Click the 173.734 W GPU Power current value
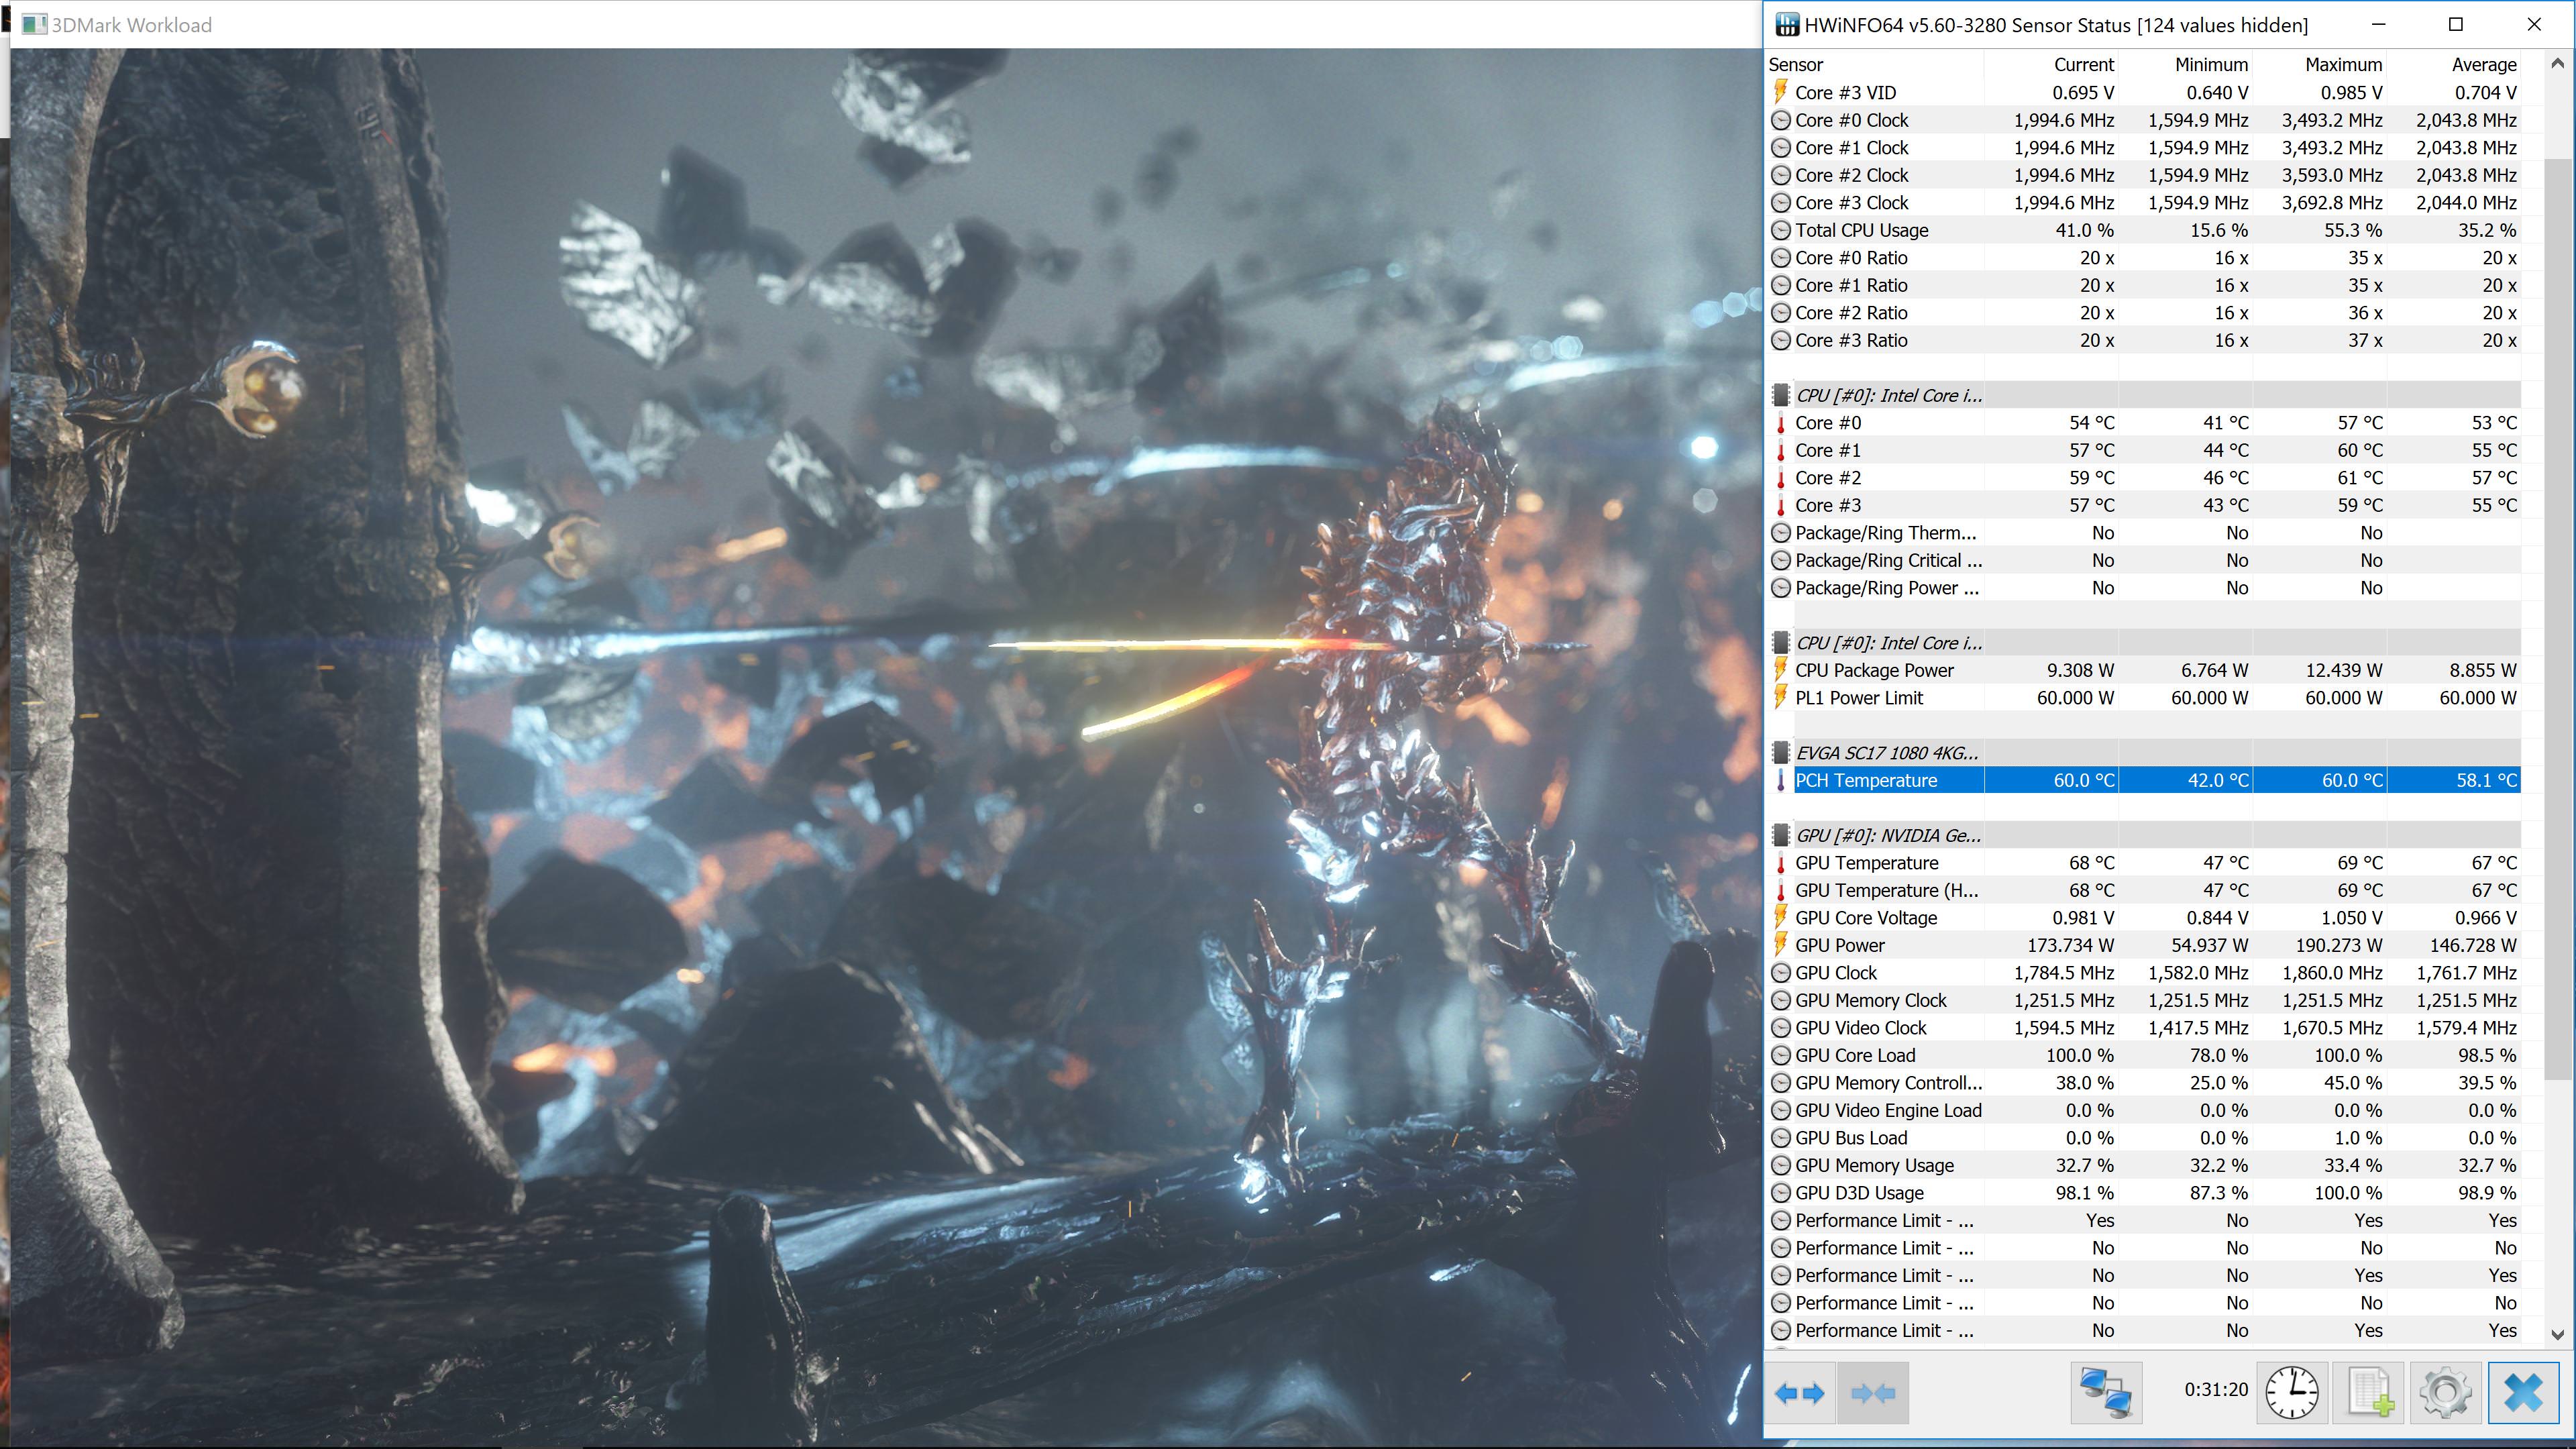This screenshot has width=2576, height=1449. [x=2070, y=945]
